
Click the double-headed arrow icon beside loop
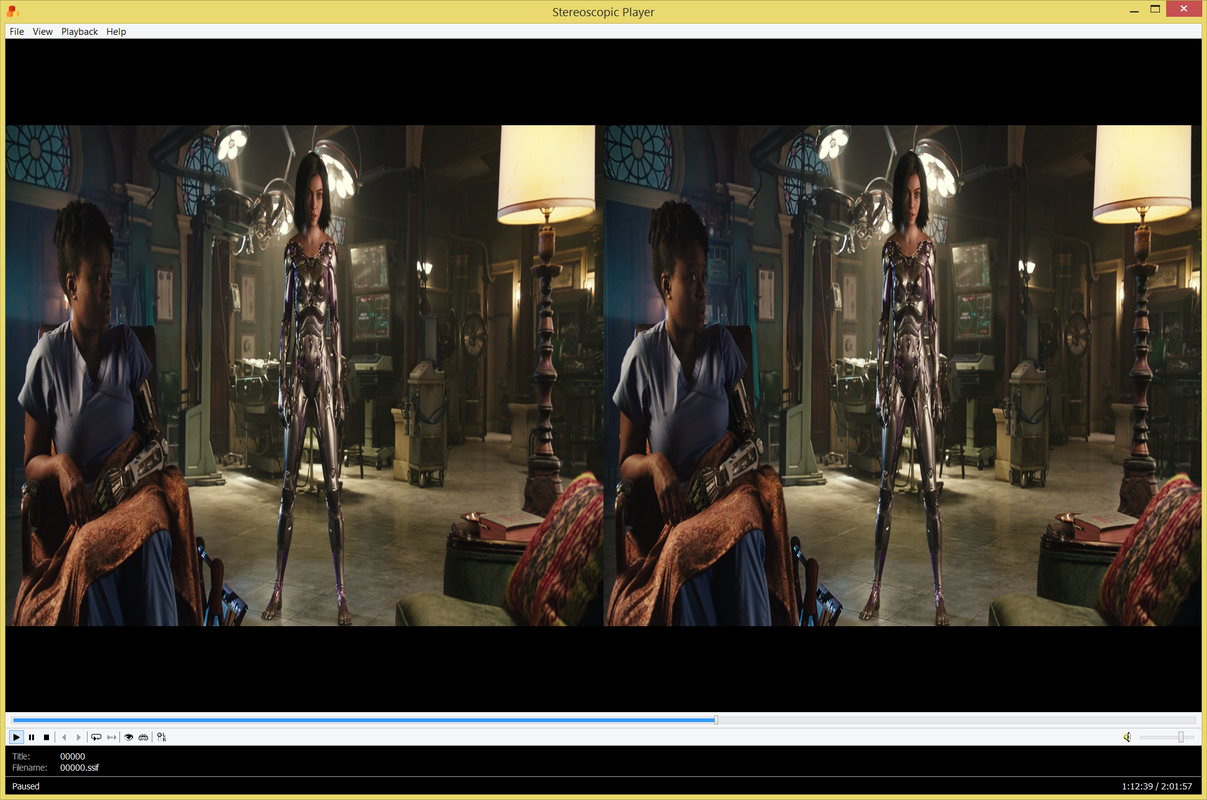[111, 737]
